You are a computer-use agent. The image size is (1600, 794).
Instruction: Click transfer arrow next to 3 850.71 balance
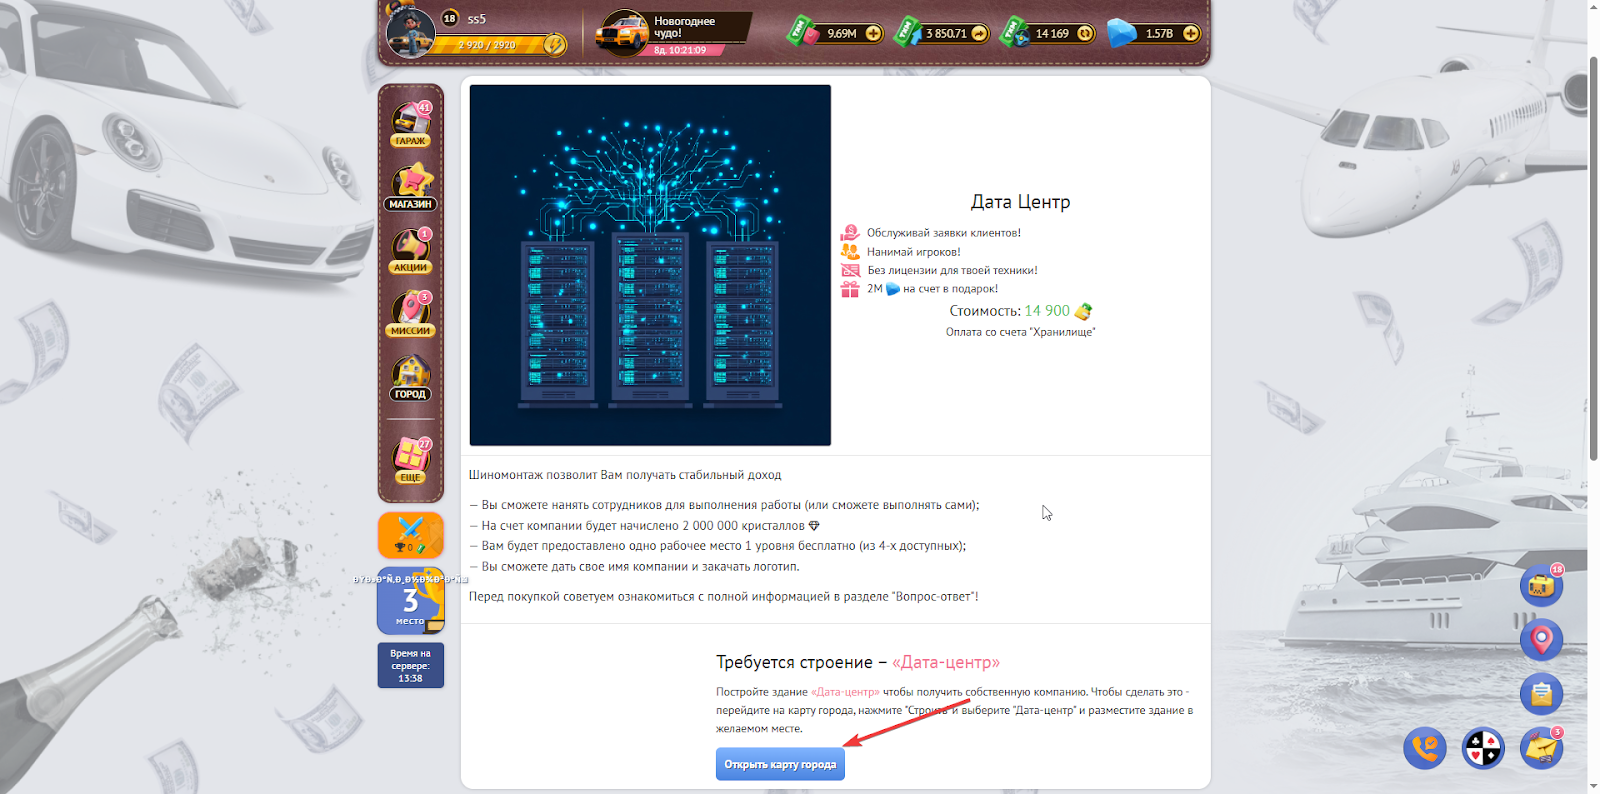coord(979,34)
